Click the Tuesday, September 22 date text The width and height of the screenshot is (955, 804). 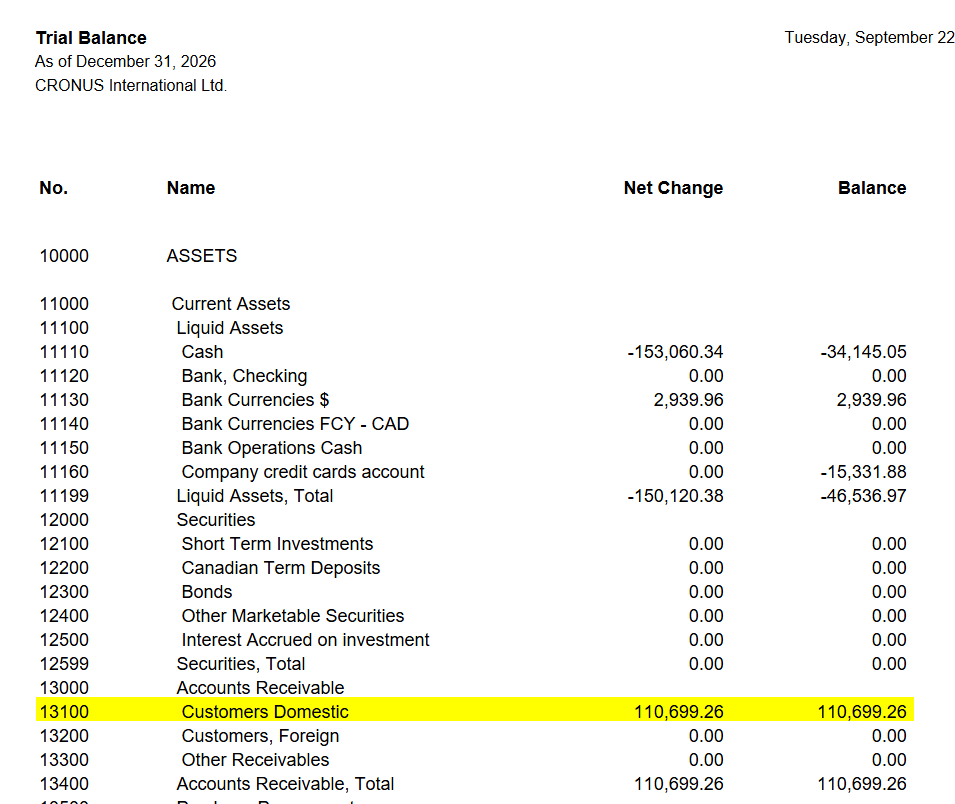pos(869,38)
